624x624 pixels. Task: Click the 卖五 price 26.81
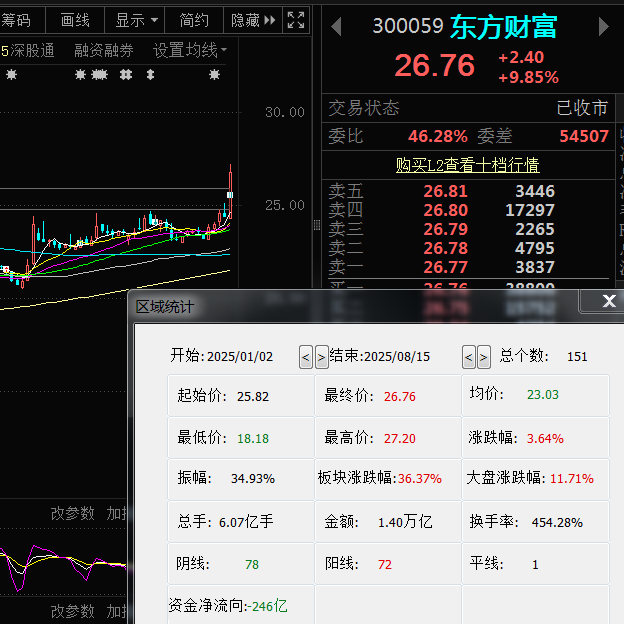pyautogui.click(x=445, y=191)
